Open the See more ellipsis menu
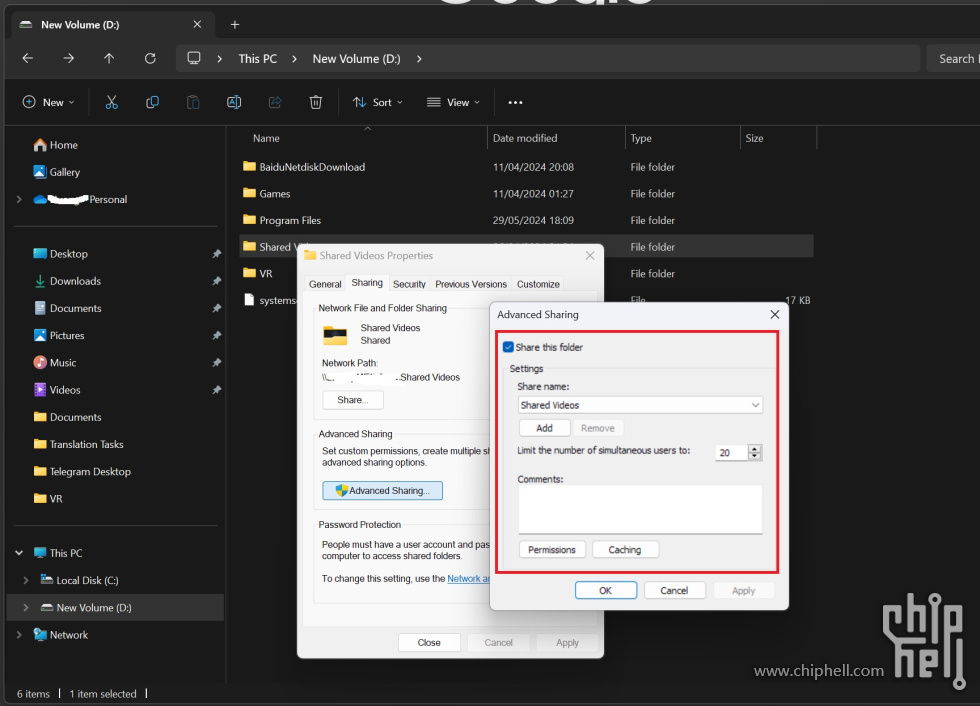 tap(515, 102)
